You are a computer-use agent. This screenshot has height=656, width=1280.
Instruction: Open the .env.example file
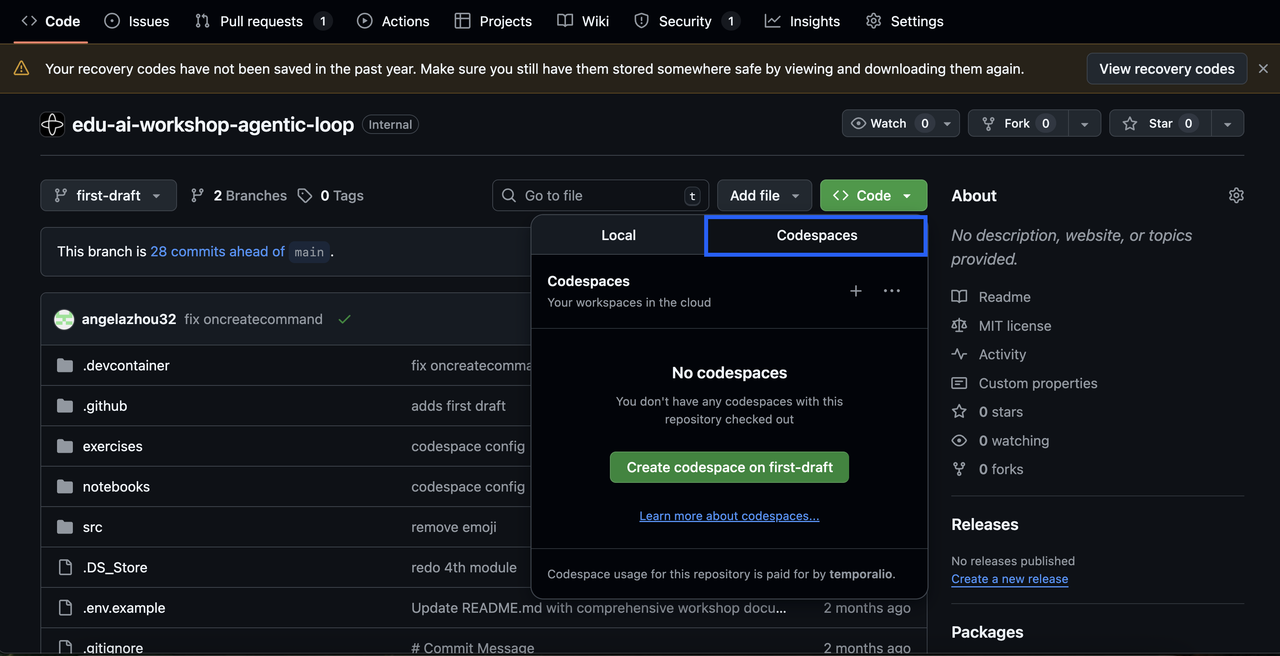124,608
